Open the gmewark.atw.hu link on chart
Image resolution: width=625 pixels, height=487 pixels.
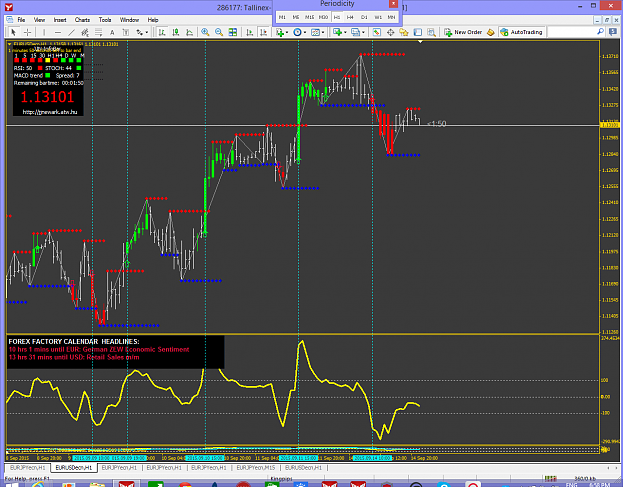click(50, 112)
